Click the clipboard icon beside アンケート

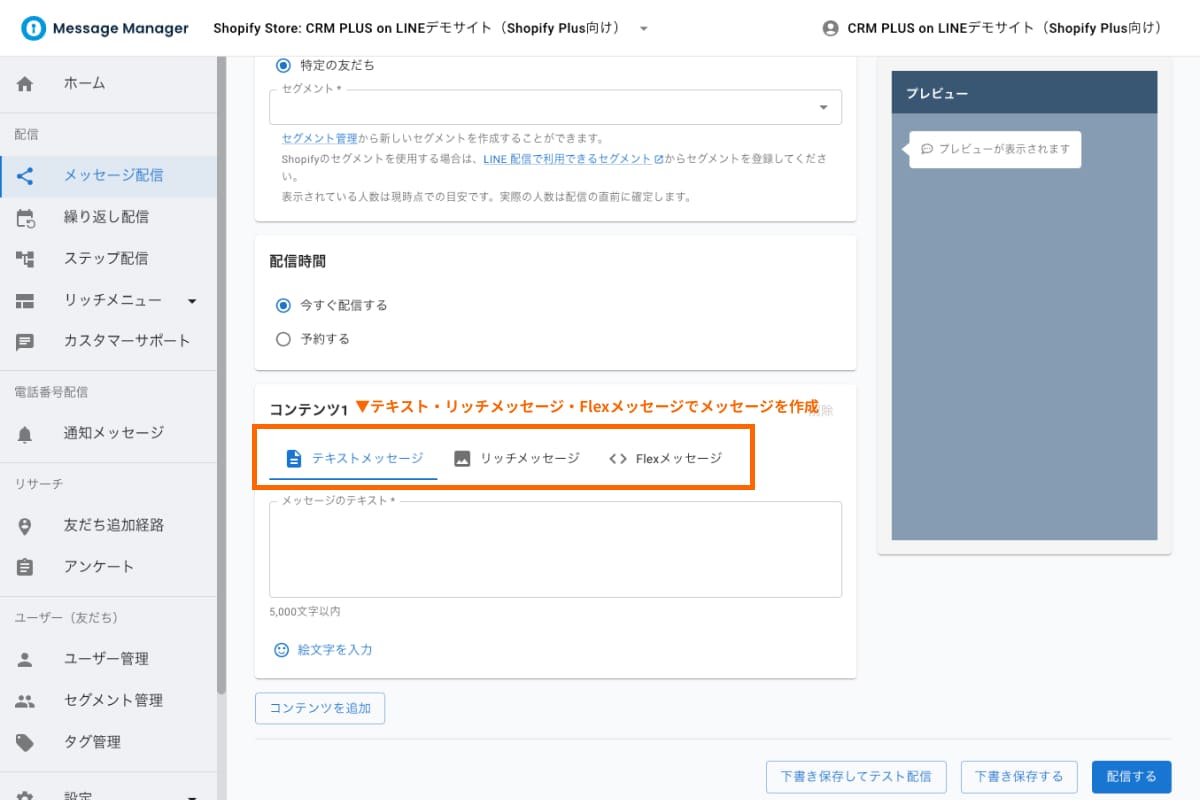pyautogui.click(x=25, y=567)
